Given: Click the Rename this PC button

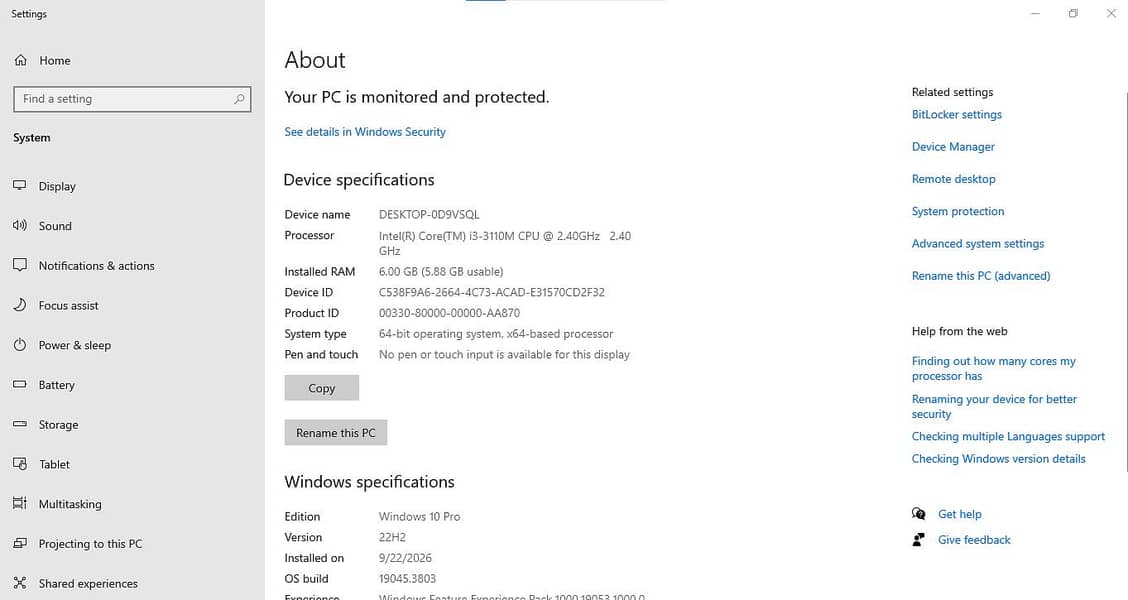Looking at the screenshot, I should pyautogui.click(x=335, y=432).
